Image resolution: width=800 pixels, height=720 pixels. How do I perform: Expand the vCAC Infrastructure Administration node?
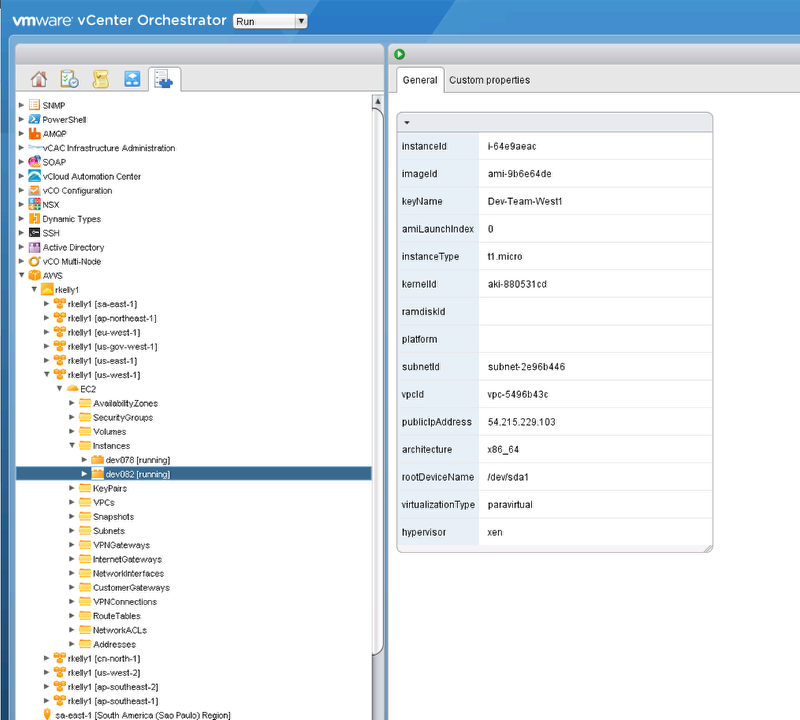[x=21, y=148]
